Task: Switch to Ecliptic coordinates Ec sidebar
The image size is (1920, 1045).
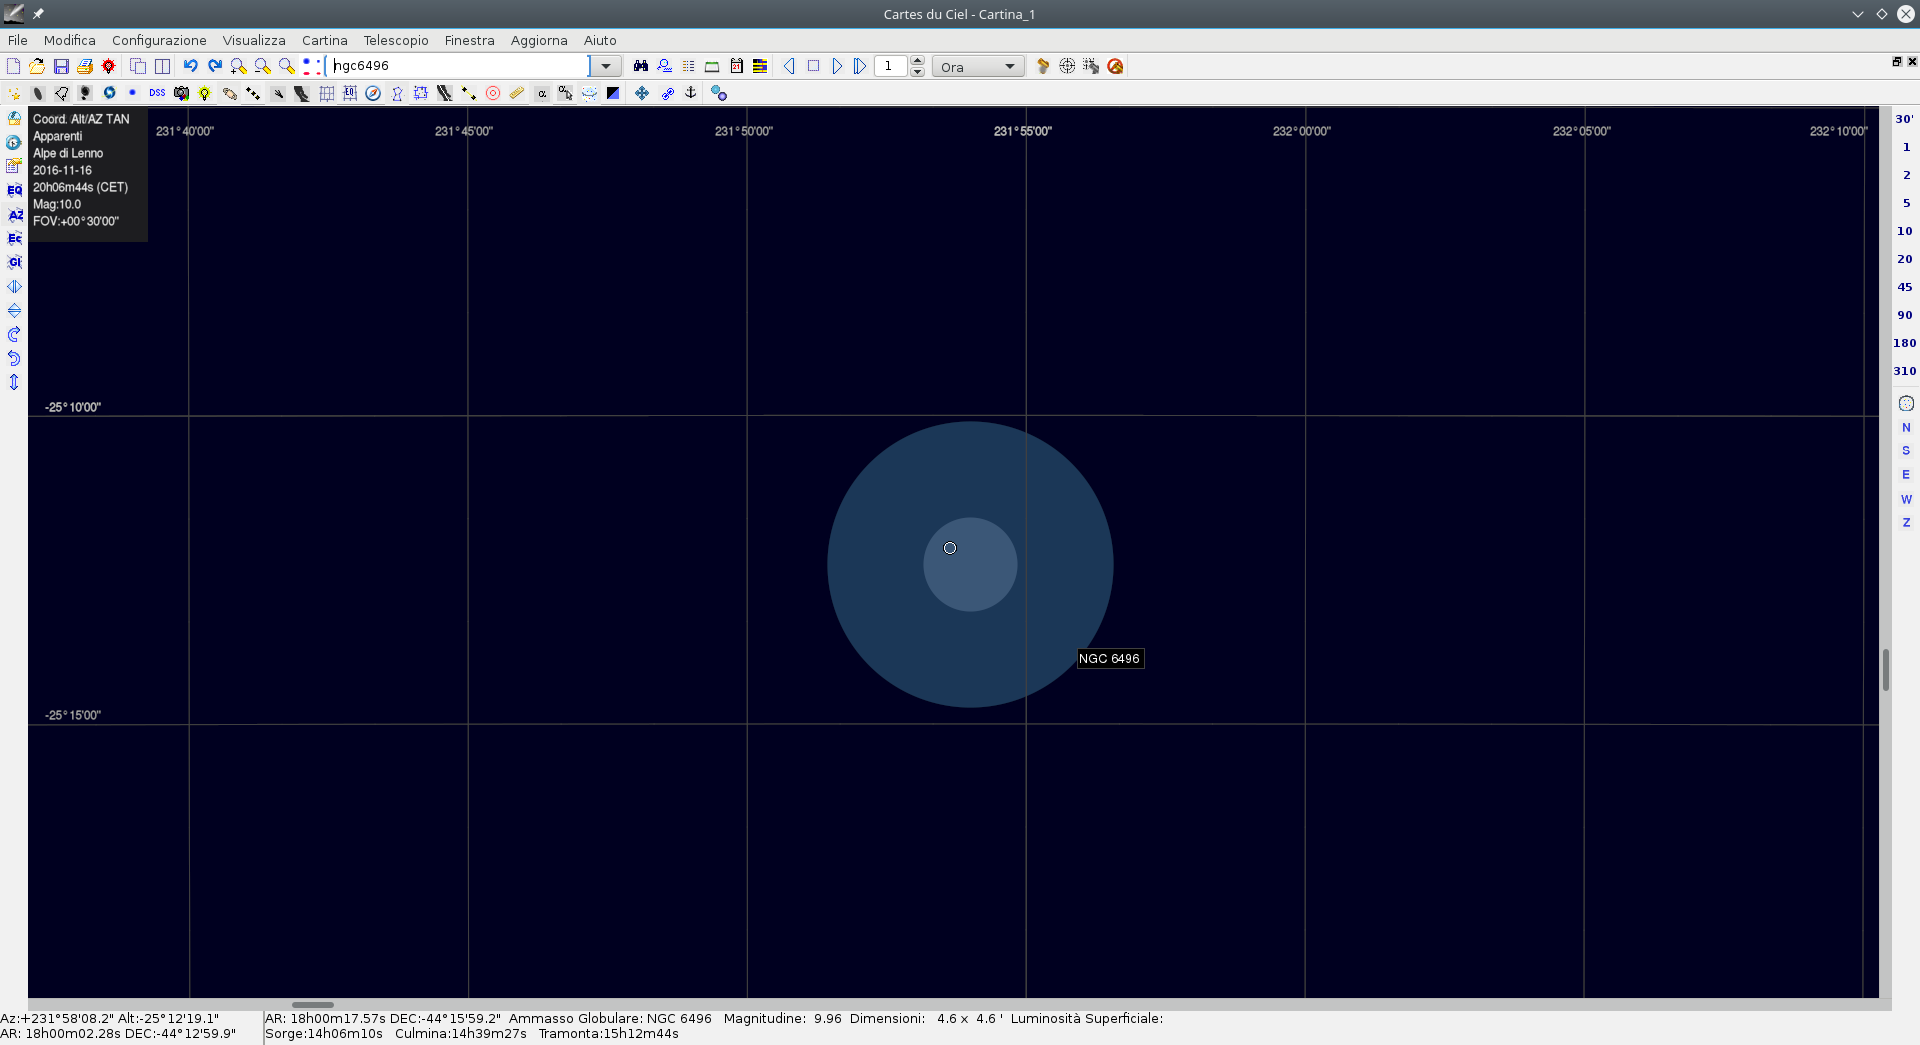Action: pyautogui.click(x=14, y=238)
